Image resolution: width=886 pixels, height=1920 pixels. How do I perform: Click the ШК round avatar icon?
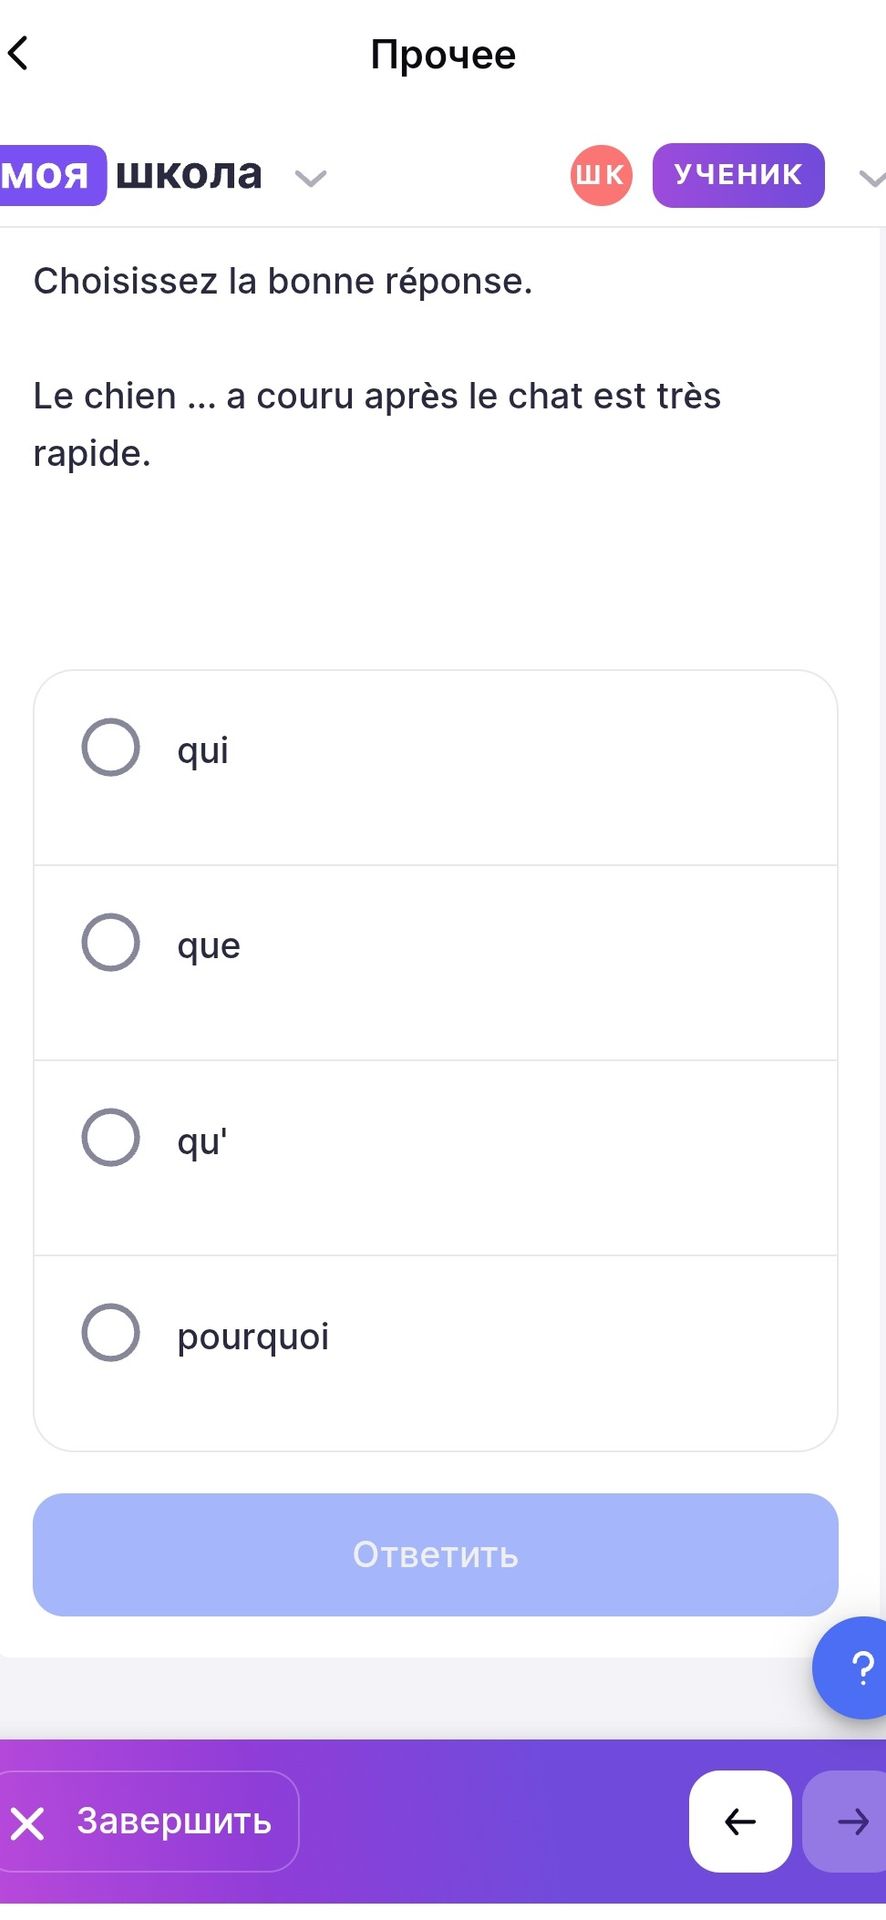point(601,175)
